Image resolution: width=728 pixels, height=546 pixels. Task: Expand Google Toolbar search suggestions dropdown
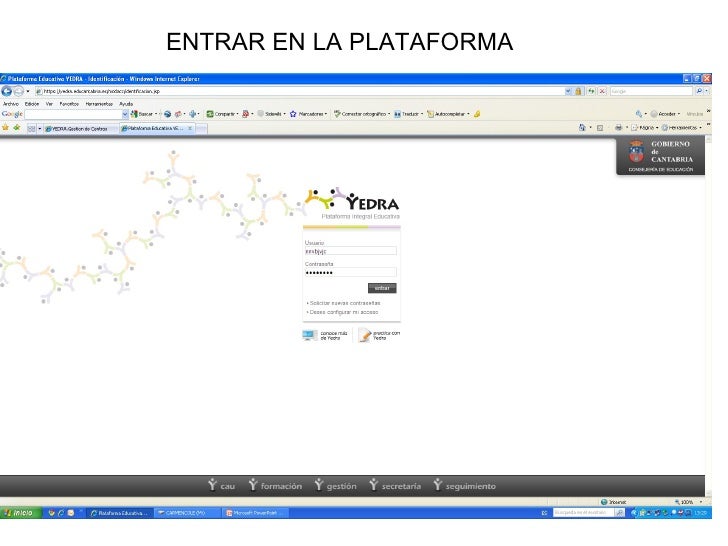125,114
